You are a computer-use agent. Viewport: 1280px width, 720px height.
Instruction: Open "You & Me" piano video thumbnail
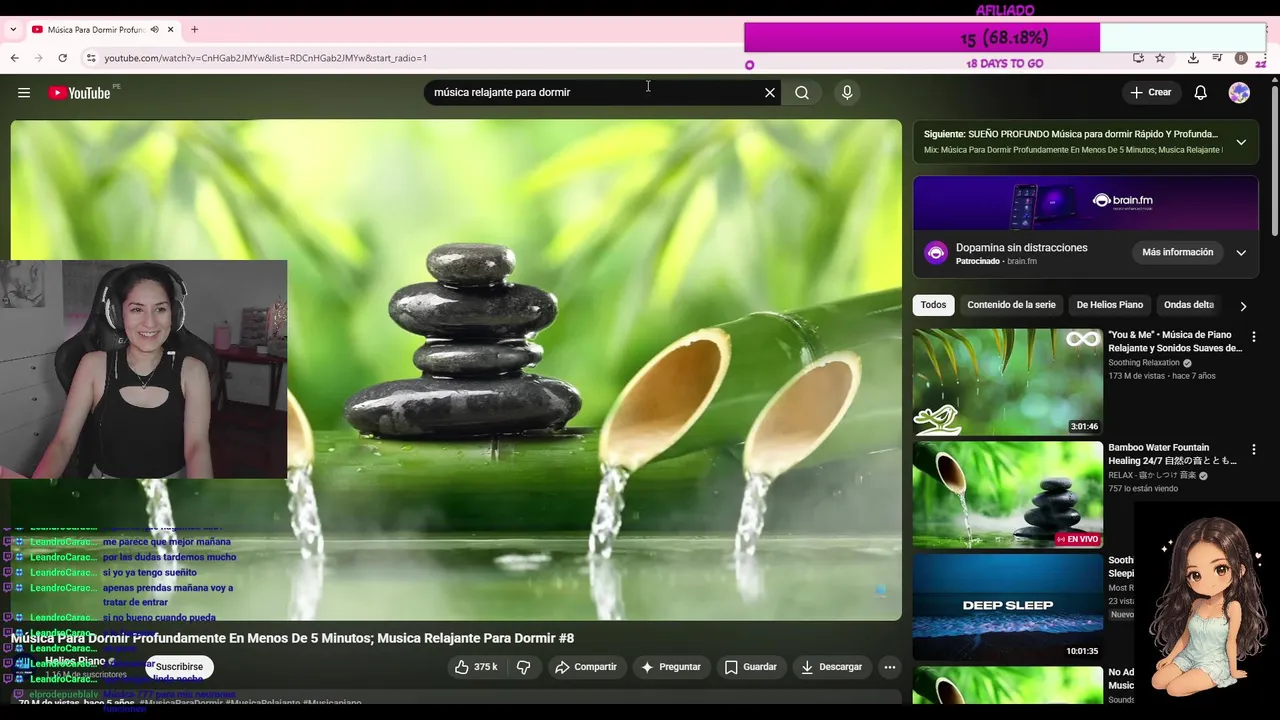pyautogui.click(x=1007, y=382)
